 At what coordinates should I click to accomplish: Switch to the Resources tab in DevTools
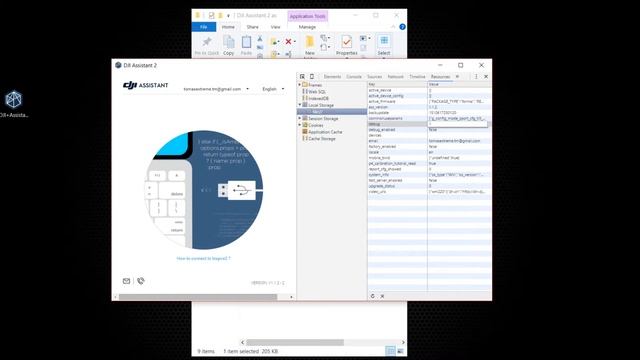pos(440,76)
